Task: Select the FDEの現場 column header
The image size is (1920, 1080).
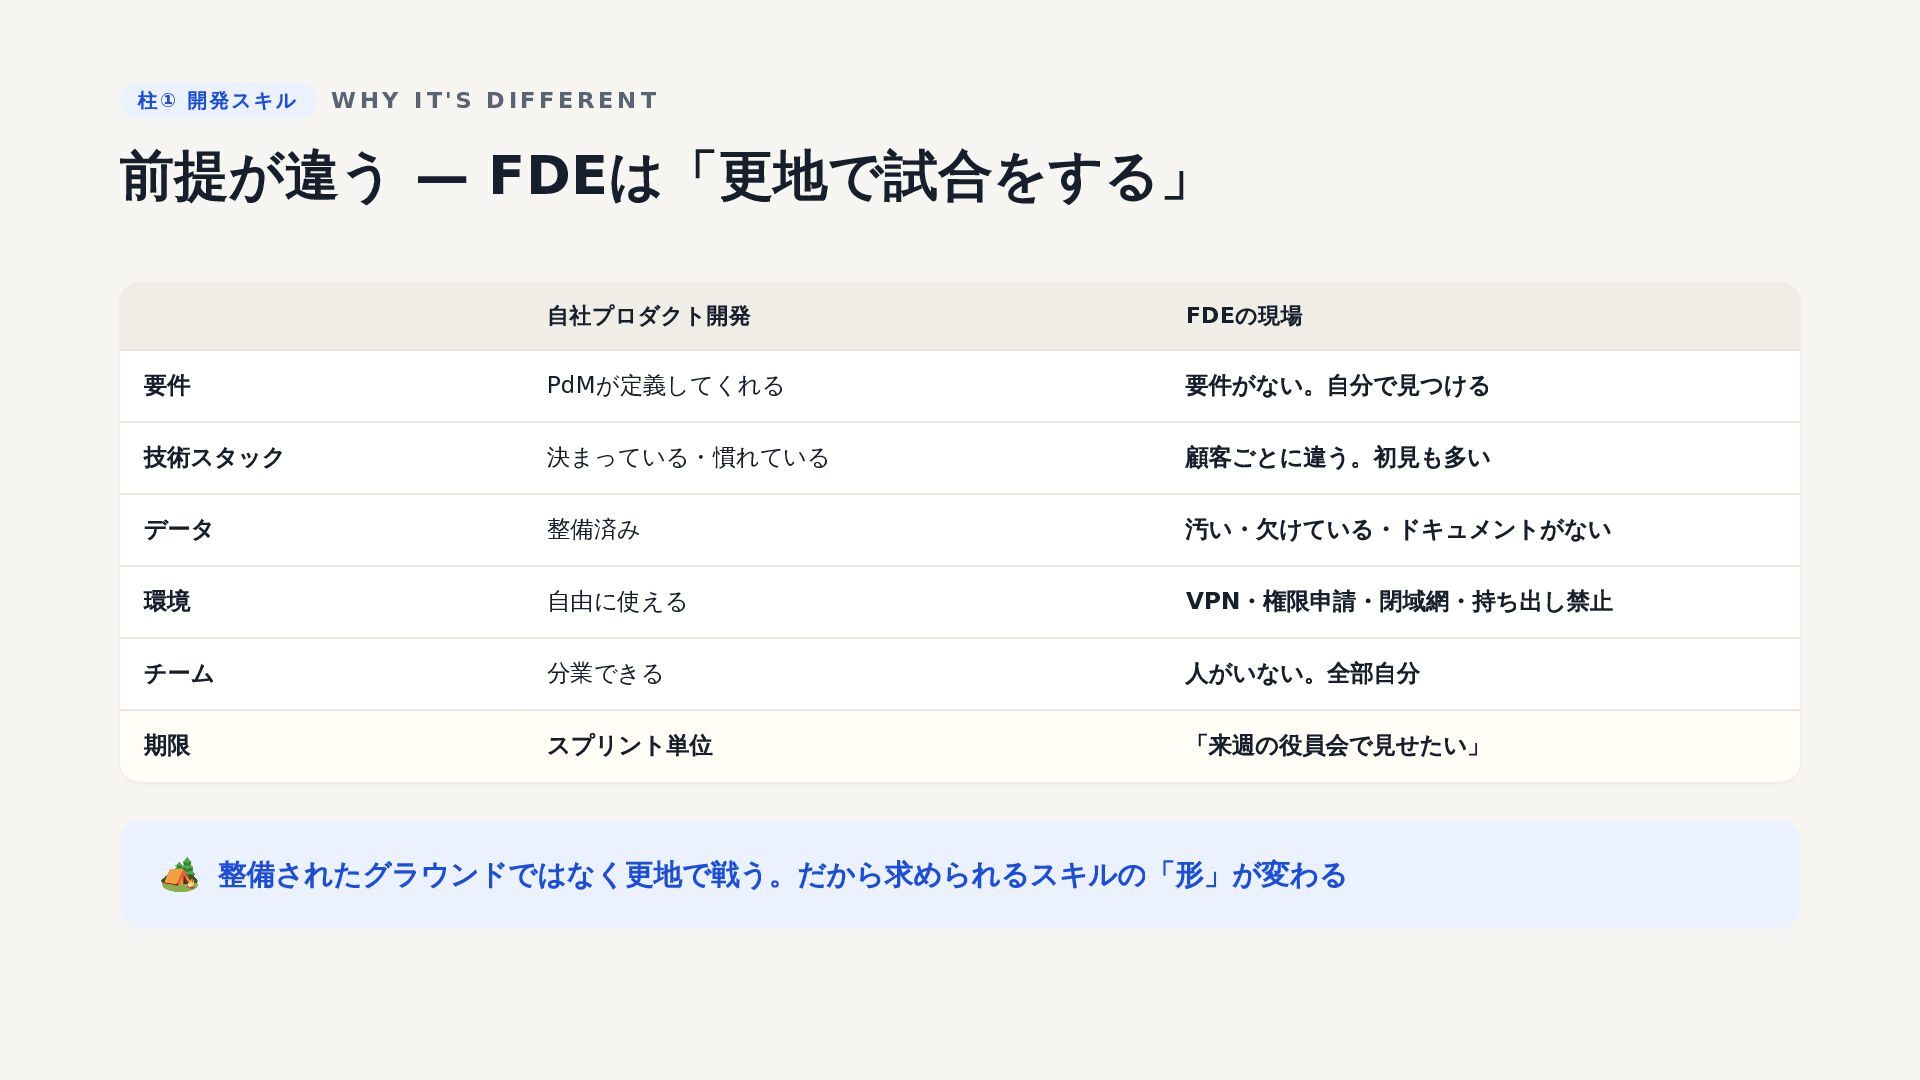Action: 1244,316
